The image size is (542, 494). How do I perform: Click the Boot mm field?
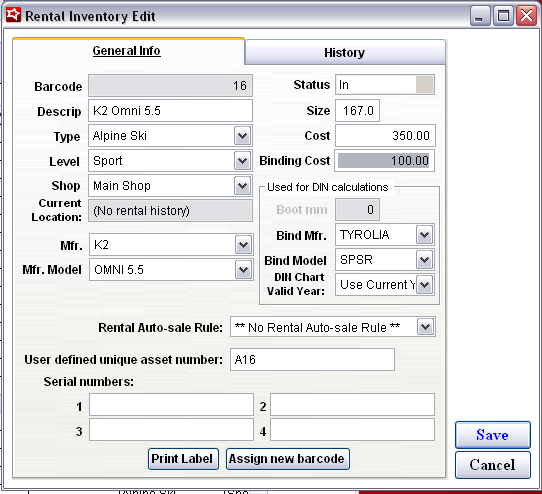point(357,209)
